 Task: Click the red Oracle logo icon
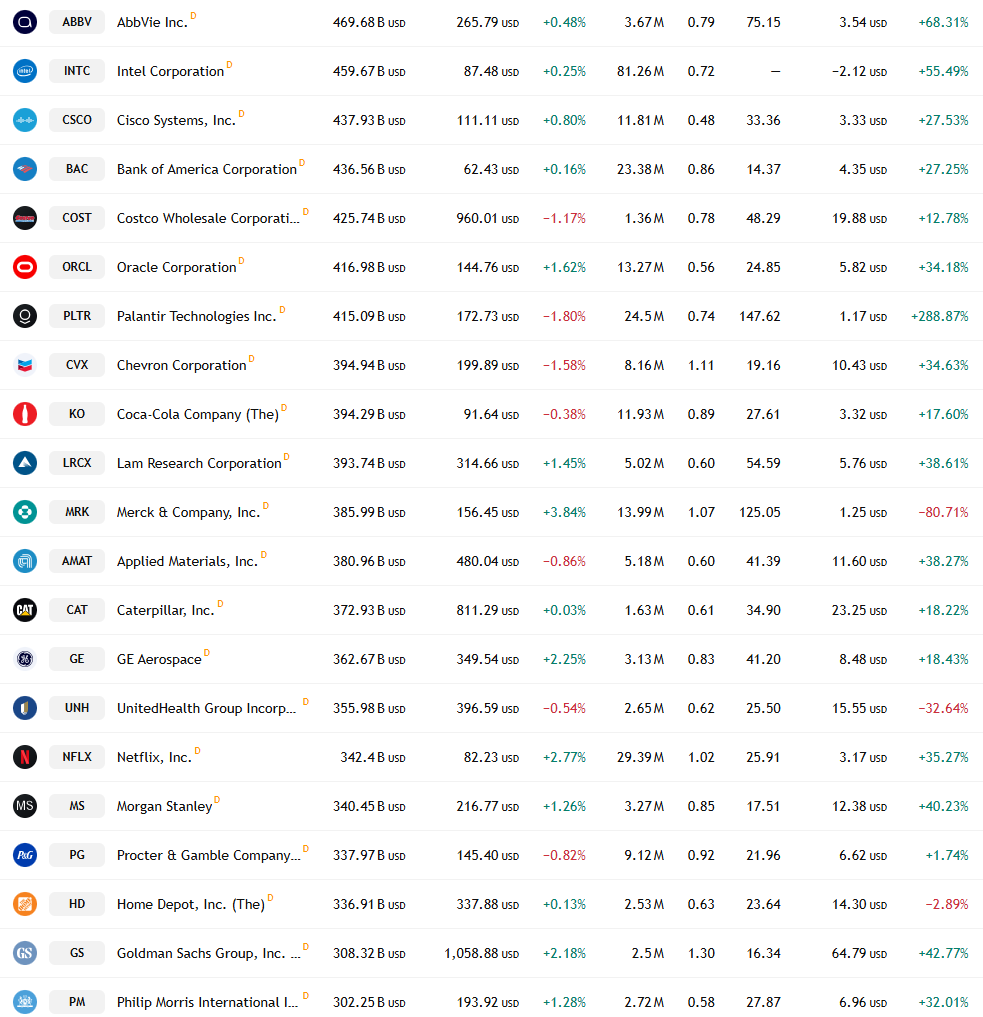(x=25, y=267)
